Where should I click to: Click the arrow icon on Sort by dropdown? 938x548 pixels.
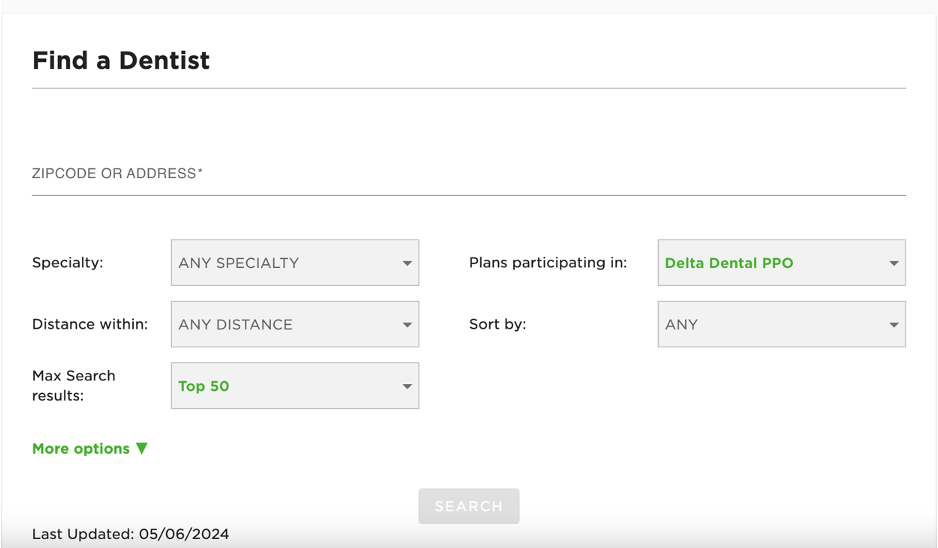[894, 326]
